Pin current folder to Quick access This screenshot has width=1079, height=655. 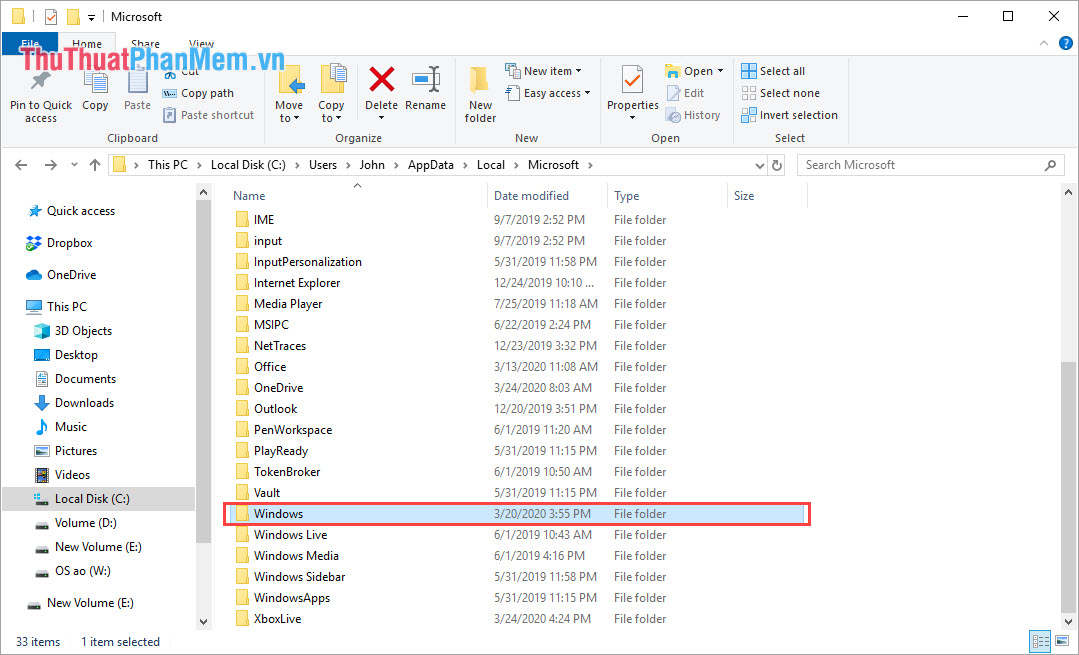tap(40, 93)
